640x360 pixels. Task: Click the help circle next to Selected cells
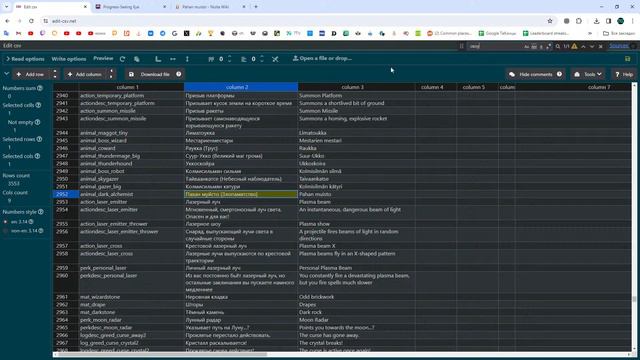(x=38, y=105)
